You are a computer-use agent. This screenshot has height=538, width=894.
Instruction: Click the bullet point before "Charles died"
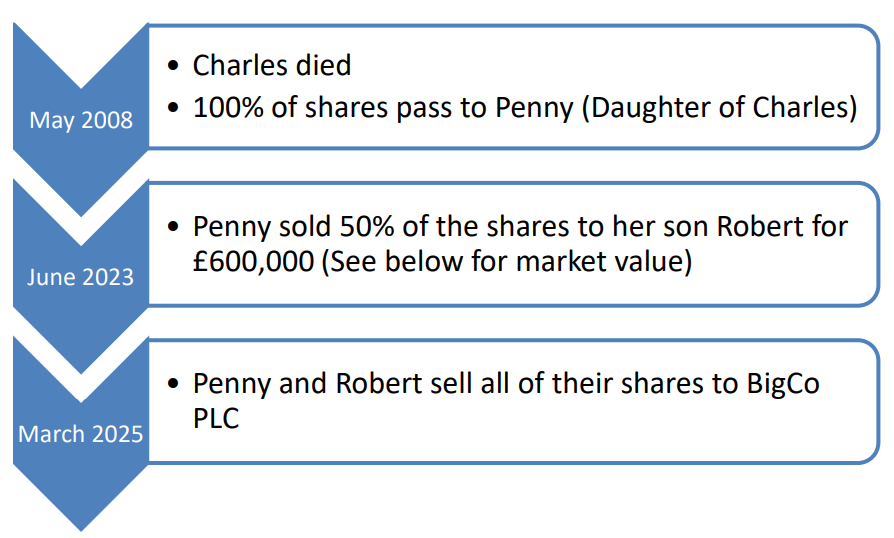click(x=175, y=67)
